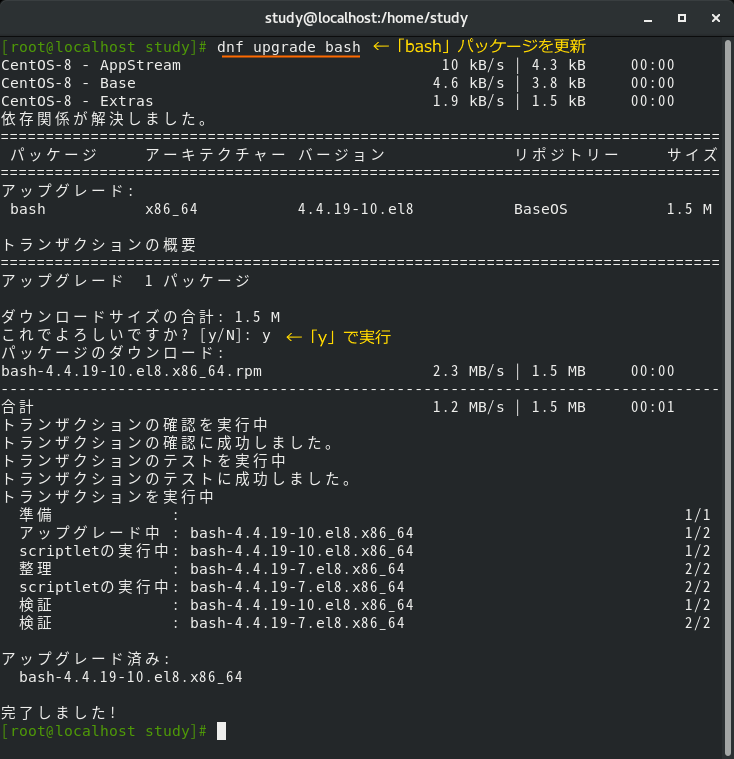Click the bash-4.4.19-10.el8.x86_64.rpm file name

131,371
